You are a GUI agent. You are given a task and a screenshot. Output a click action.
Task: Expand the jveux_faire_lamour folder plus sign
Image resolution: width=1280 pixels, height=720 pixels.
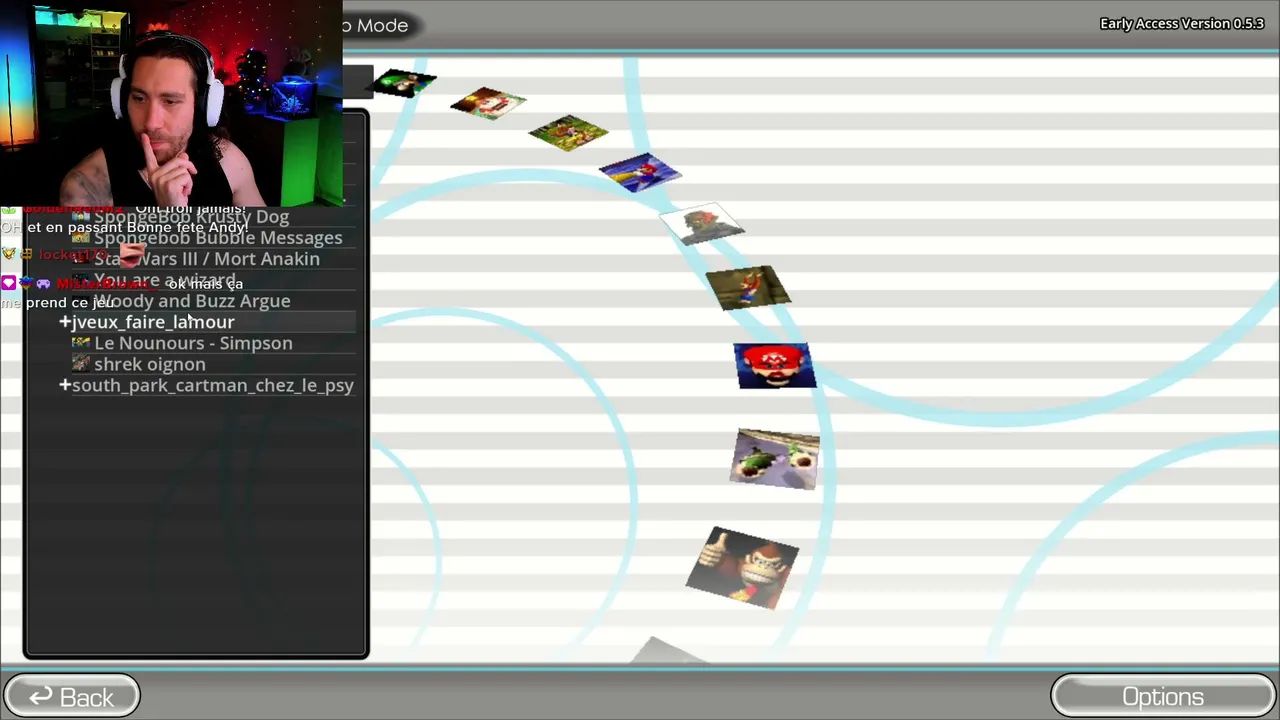(65, 322)
